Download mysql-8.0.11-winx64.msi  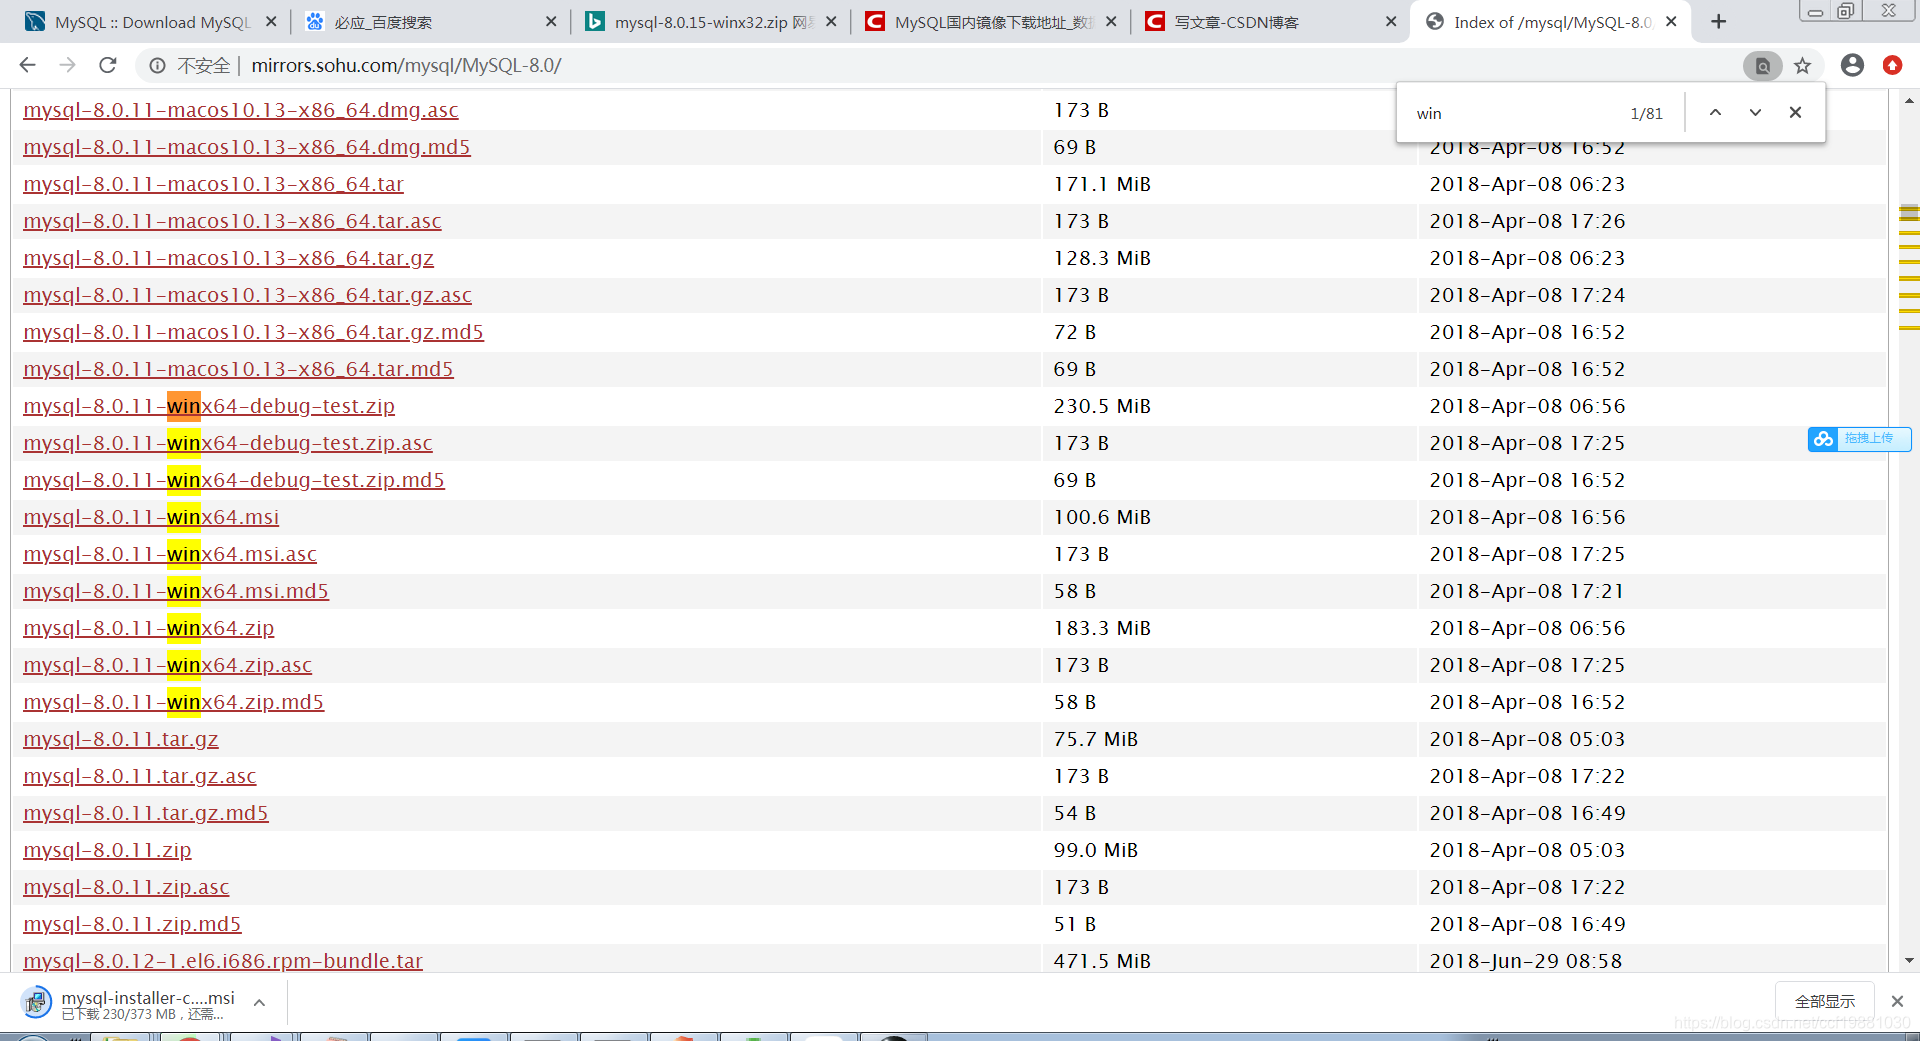click(x=151, y=517)
